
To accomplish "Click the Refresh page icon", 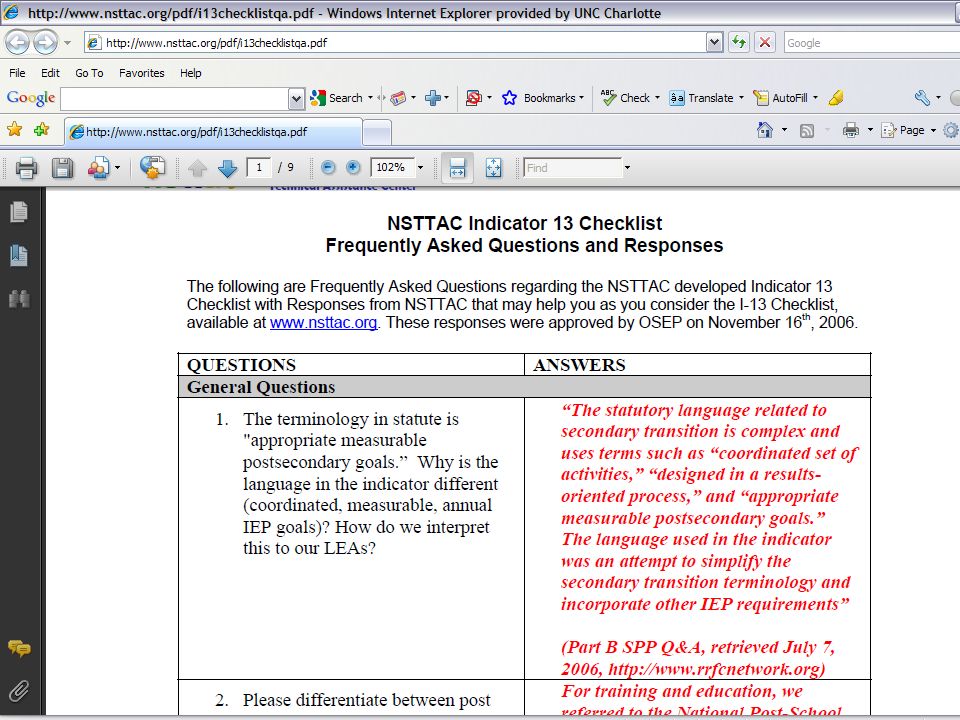I will click(739, 42).
